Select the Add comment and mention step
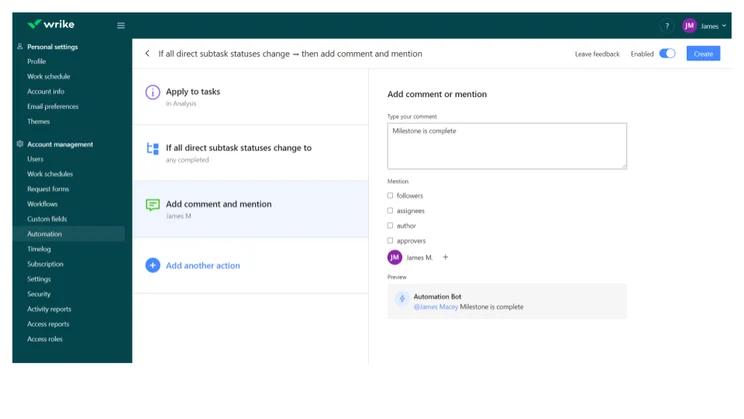The image size is (744, 419). point(251,209)
